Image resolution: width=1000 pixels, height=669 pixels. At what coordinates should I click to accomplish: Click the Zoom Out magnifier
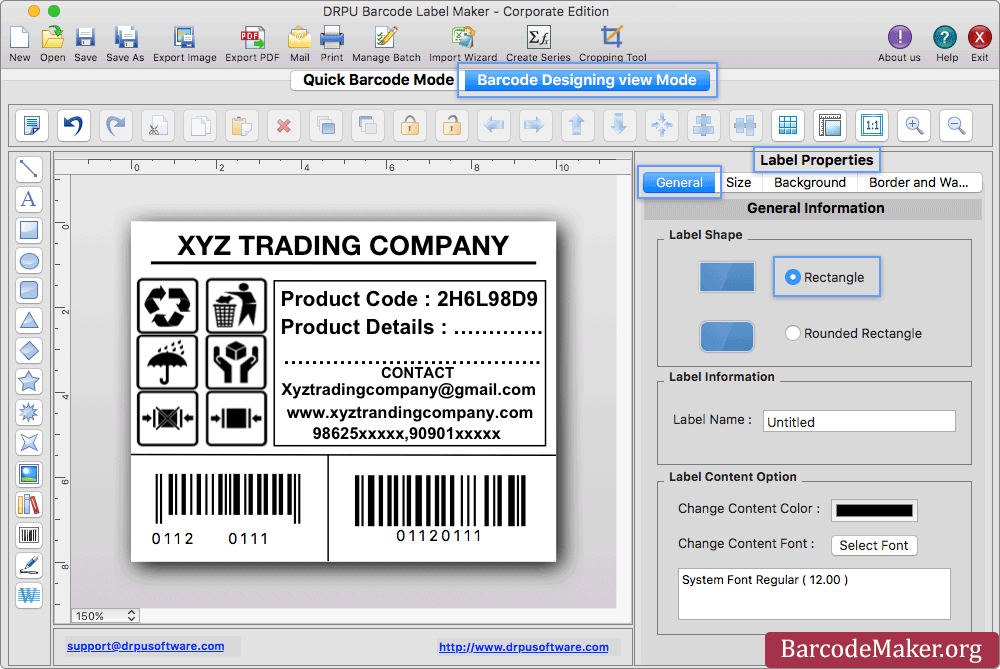tap(956, 125)
